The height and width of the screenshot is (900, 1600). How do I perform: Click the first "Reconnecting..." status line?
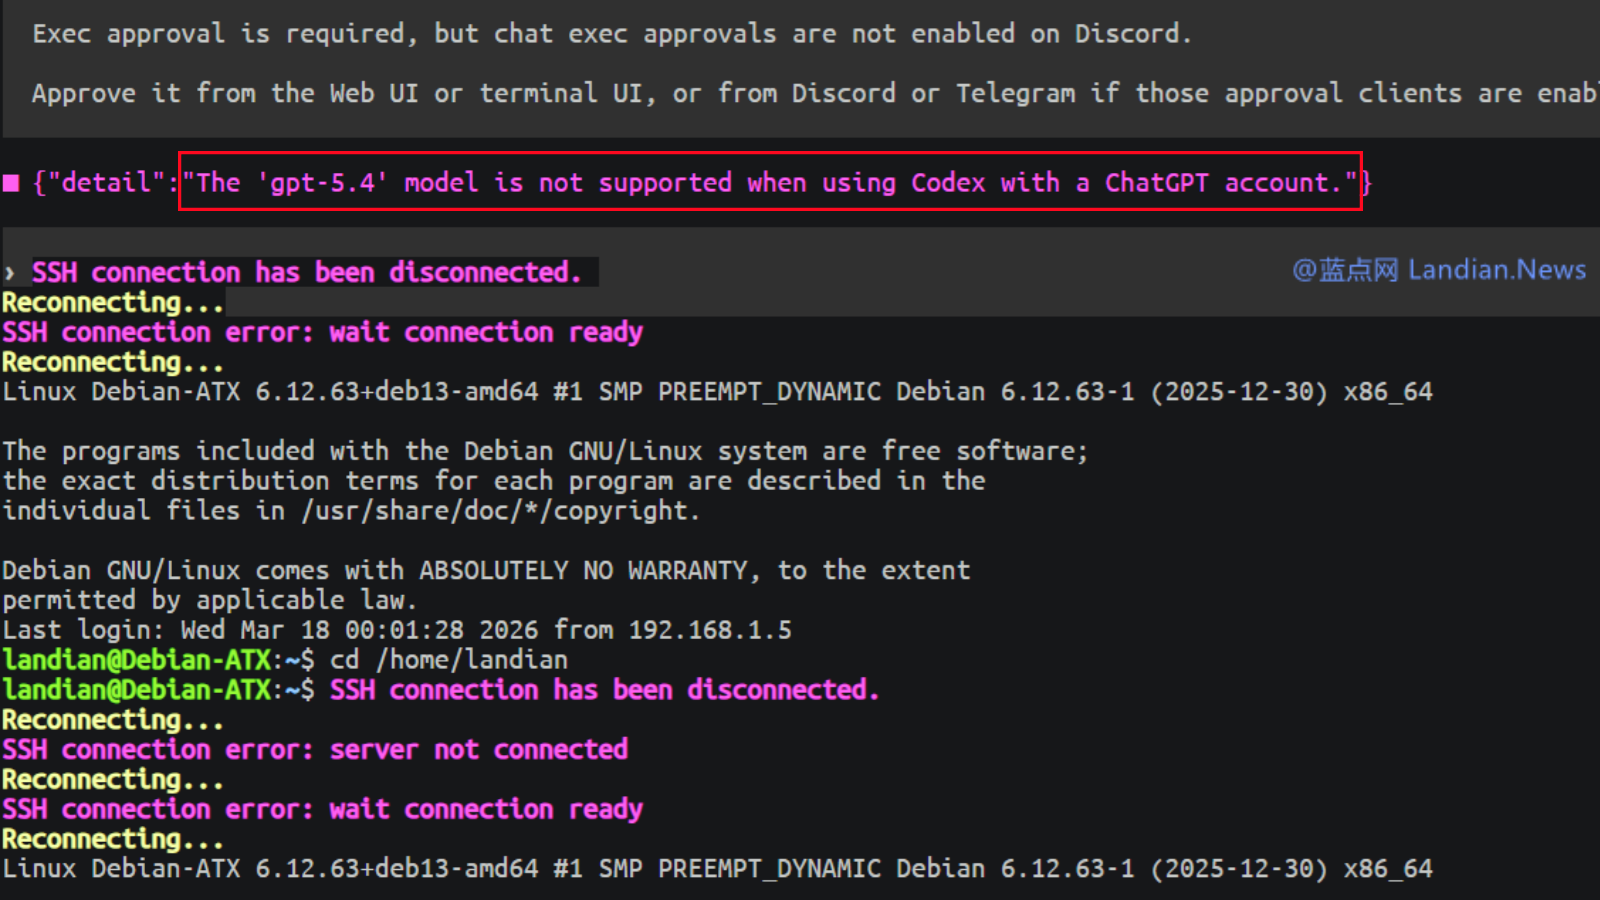(x=112, y=302)
